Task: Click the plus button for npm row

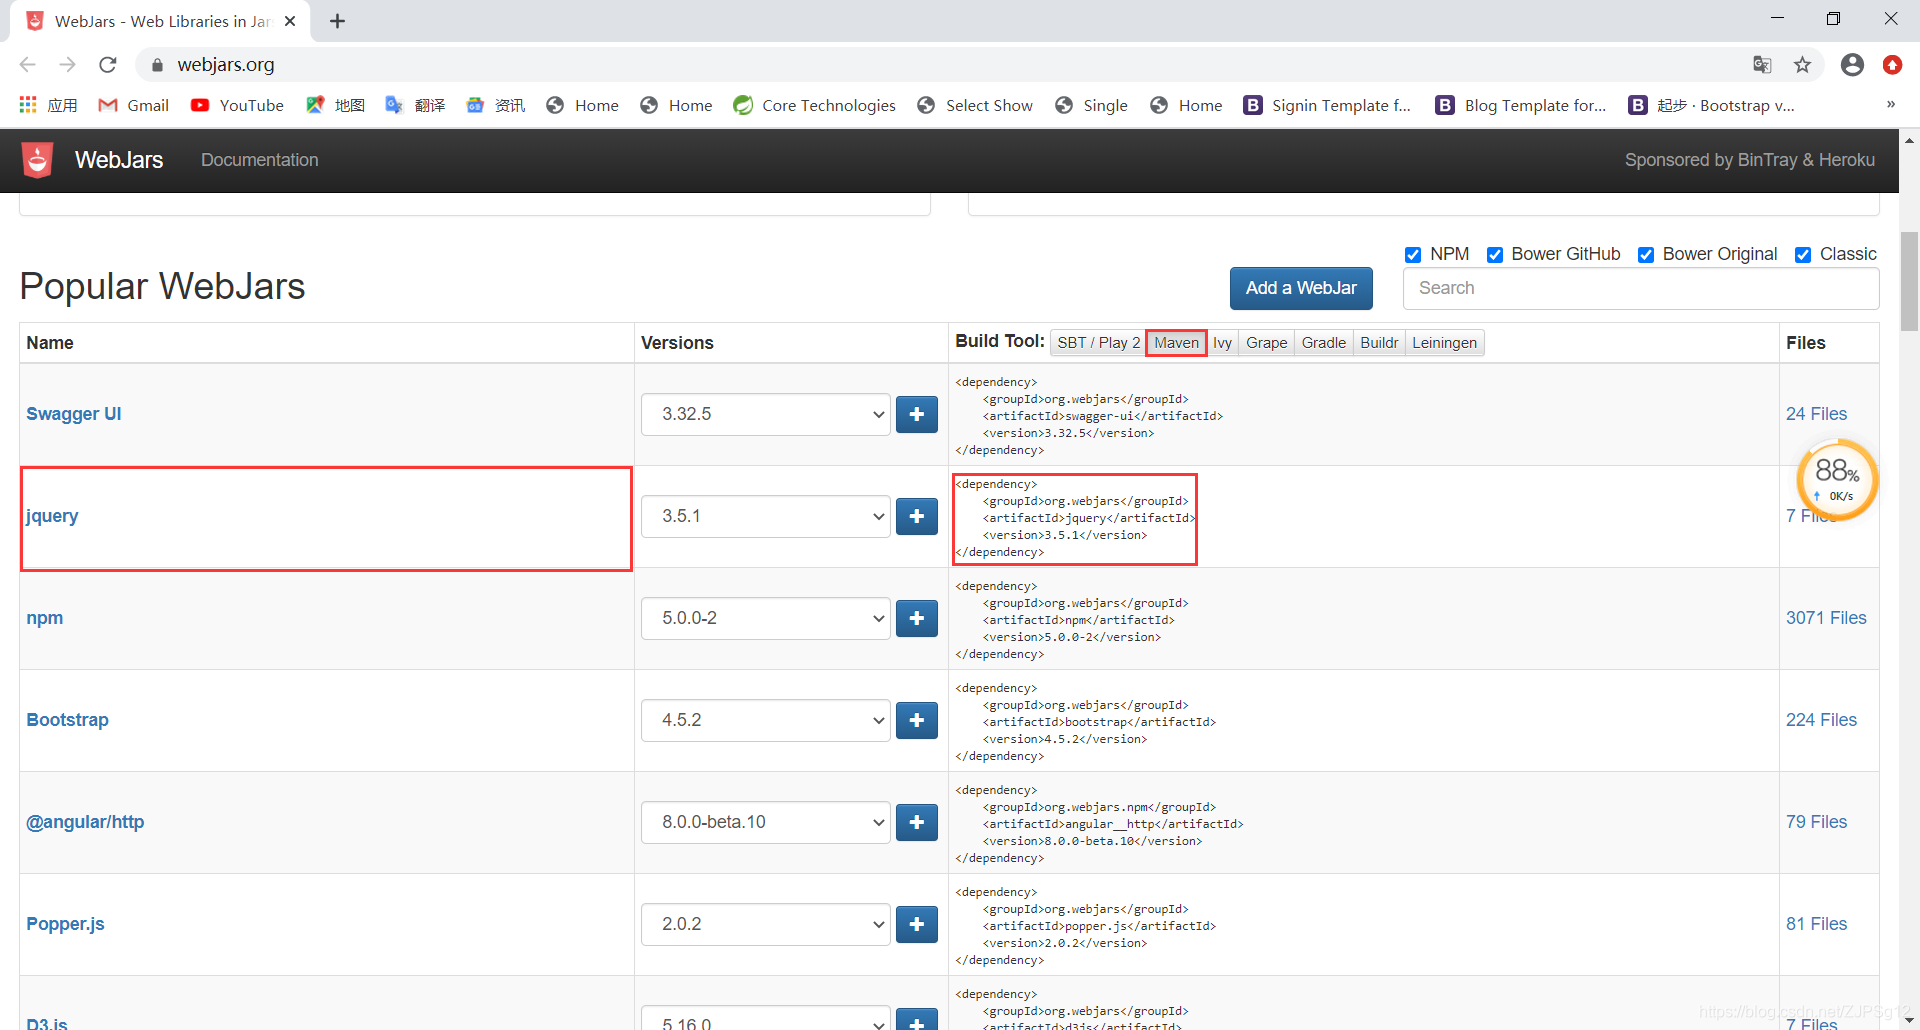Action: (x=916, y=618)
